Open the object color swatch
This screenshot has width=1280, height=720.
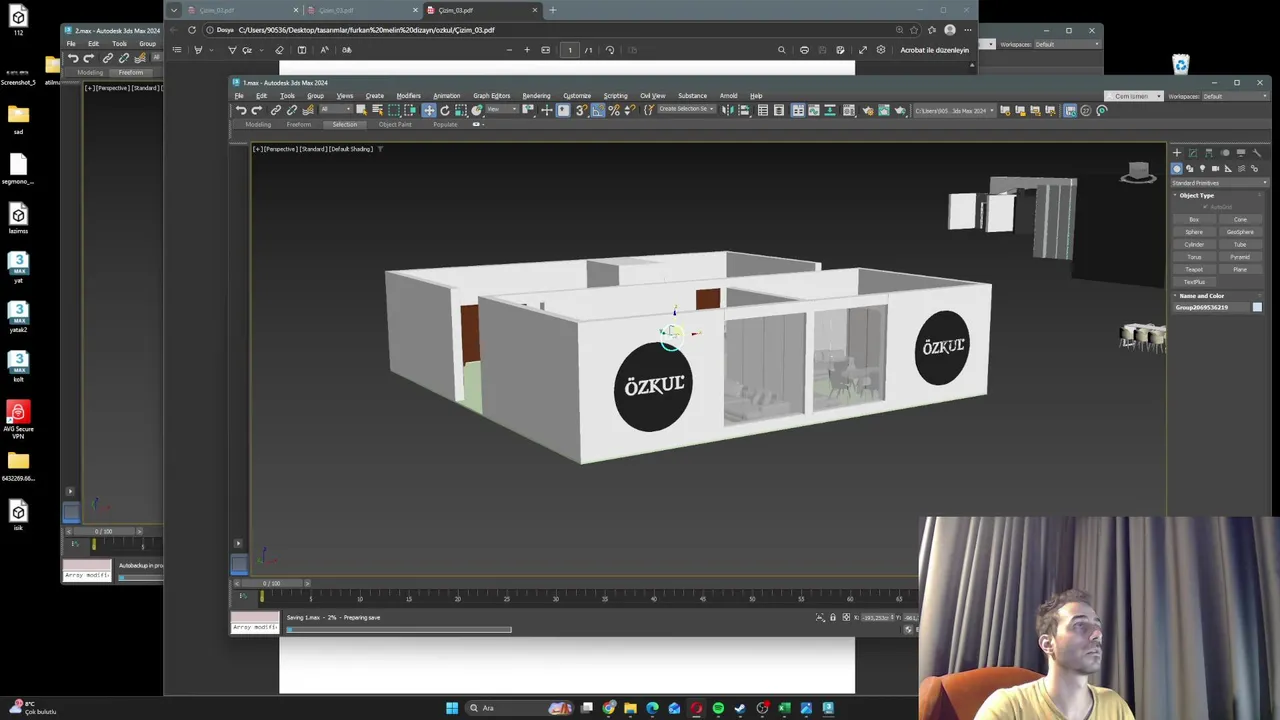[1257, 307]
